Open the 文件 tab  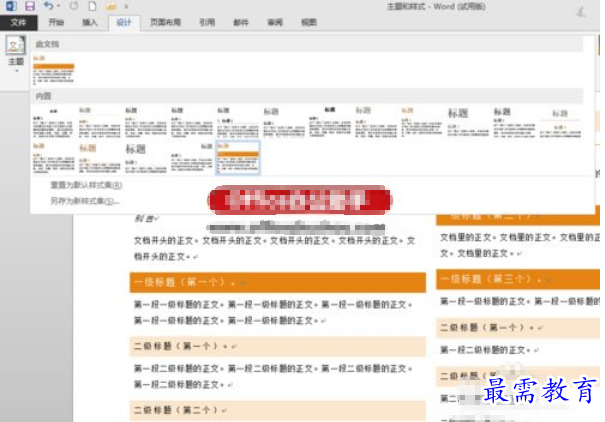pos(19,23)
